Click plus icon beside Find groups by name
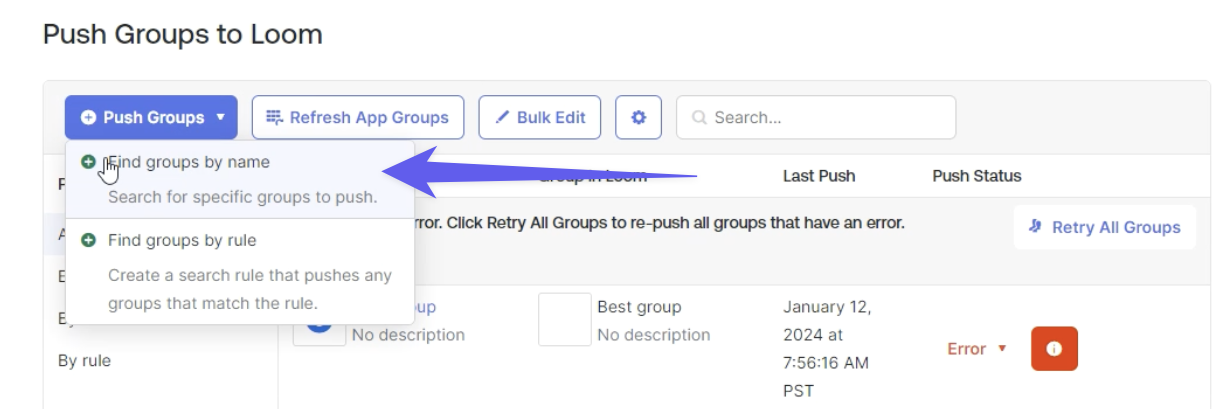 tap(89, 162)
